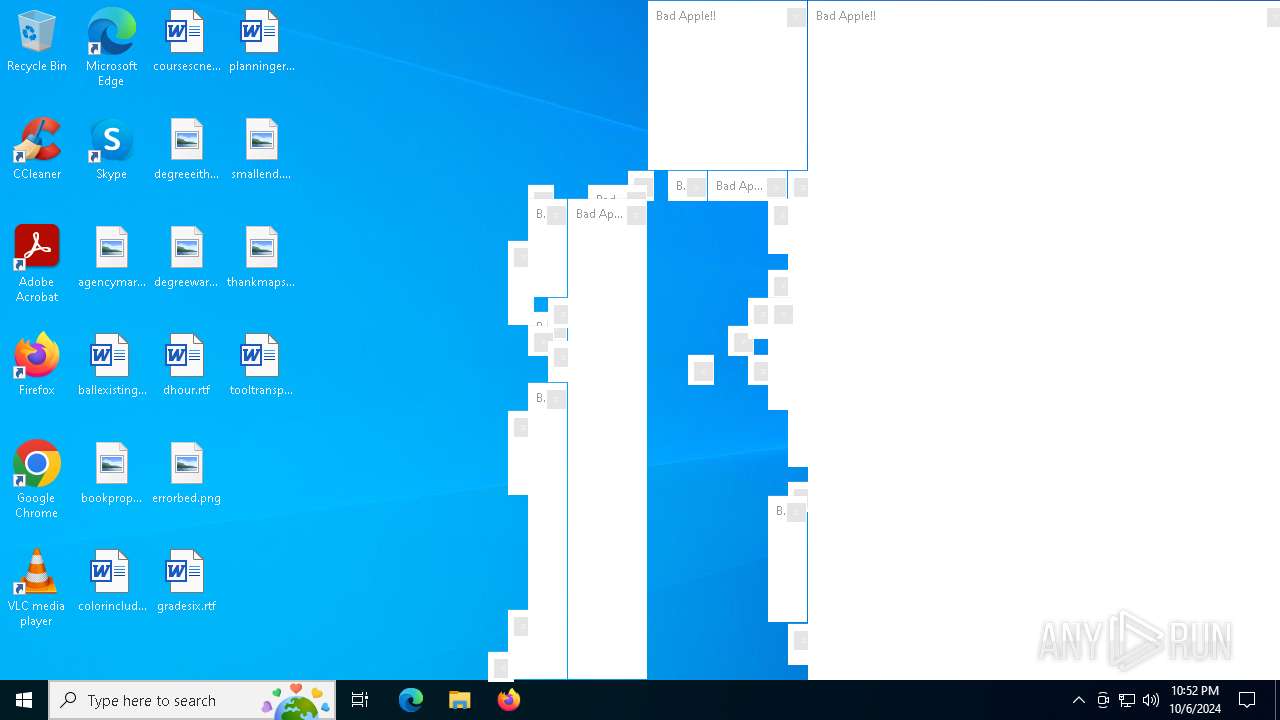Open the volume control tray icon

pos(1151,700)
